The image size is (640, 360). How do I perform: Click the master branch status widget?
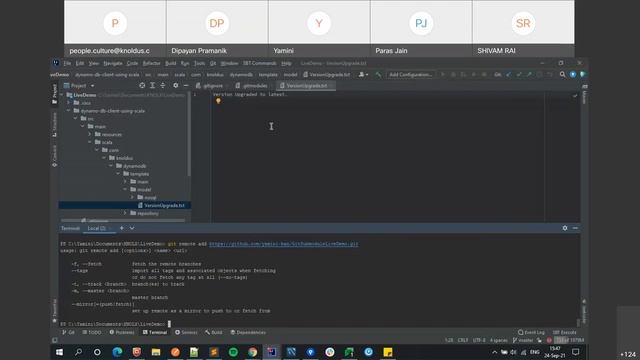[x=523, y=340]
